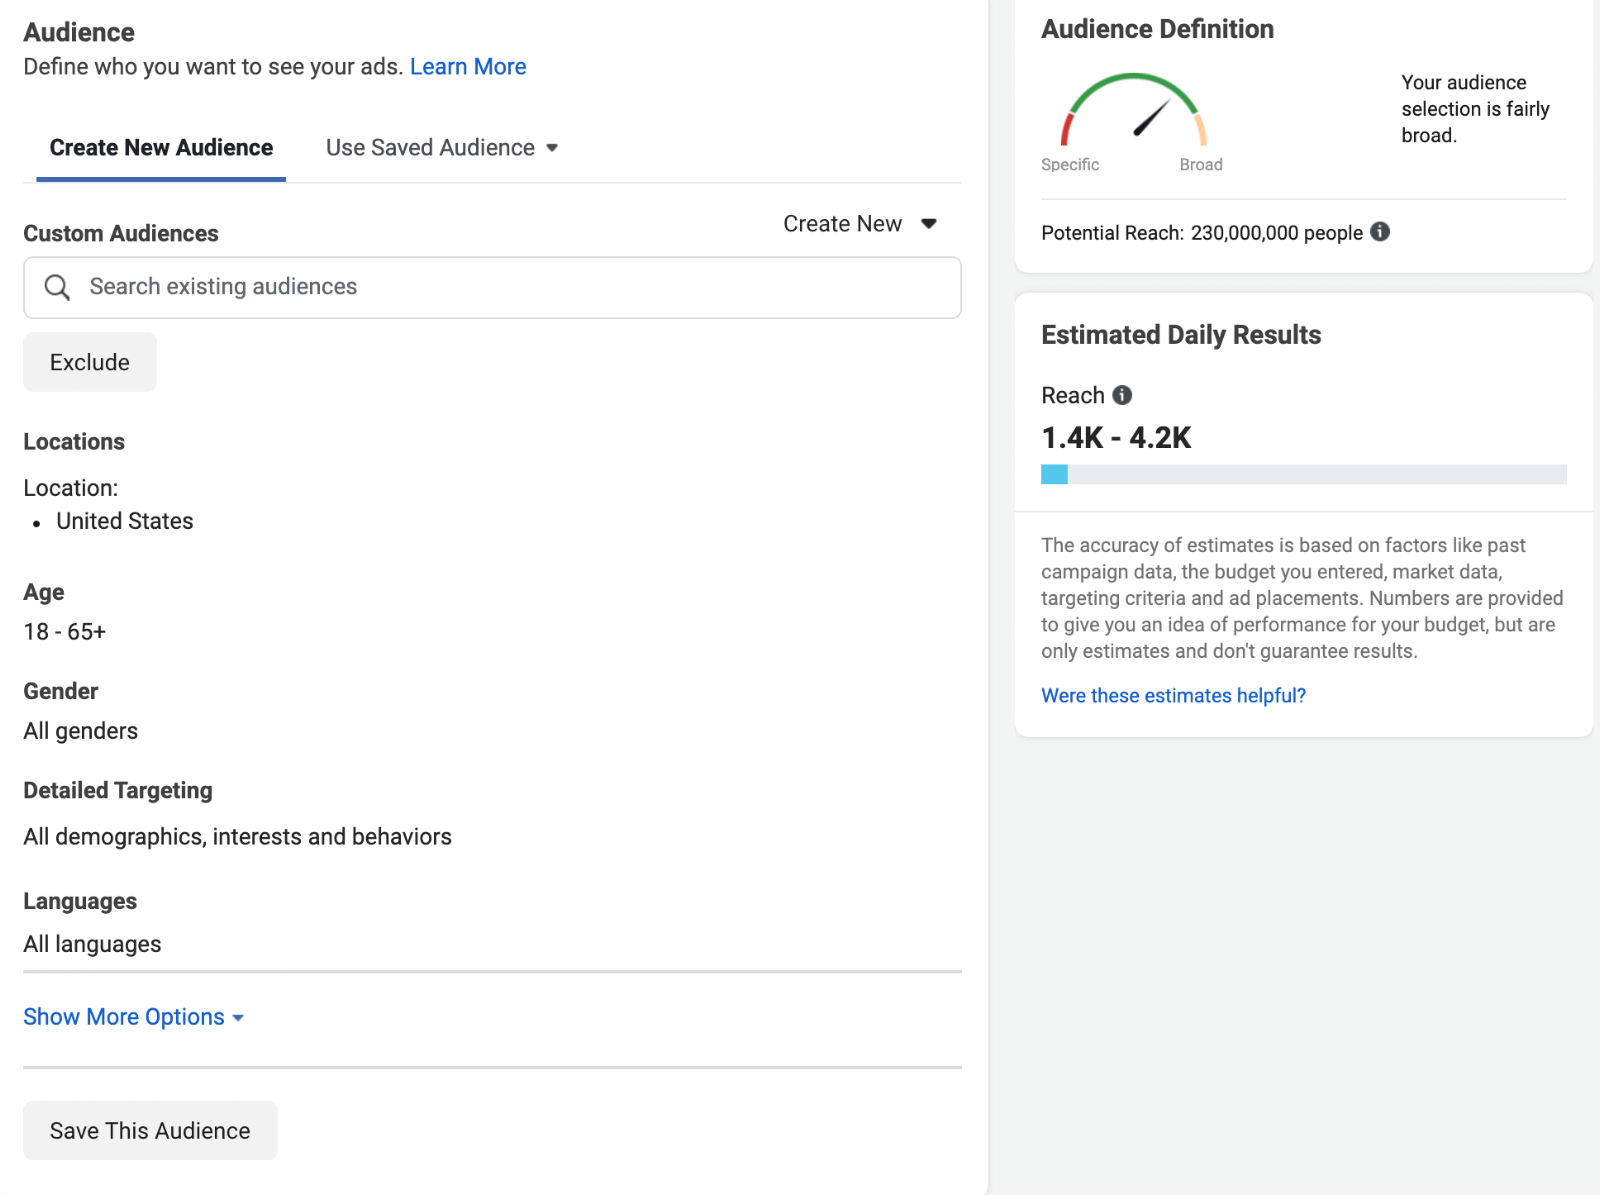Click Save This Audience button
Screen dimensions: 1600x1195
point(150,1131)
